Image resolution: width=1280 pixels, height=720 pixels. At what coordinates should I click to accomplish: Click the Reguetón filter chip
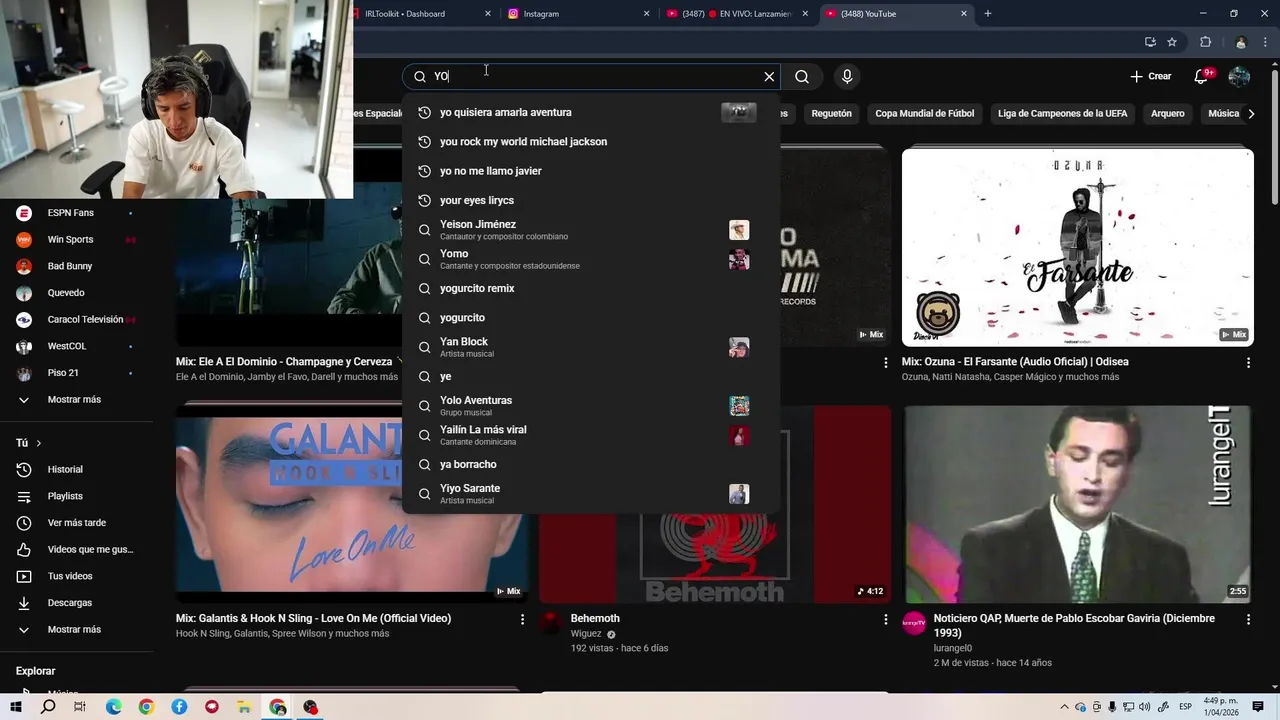point(831,114)
